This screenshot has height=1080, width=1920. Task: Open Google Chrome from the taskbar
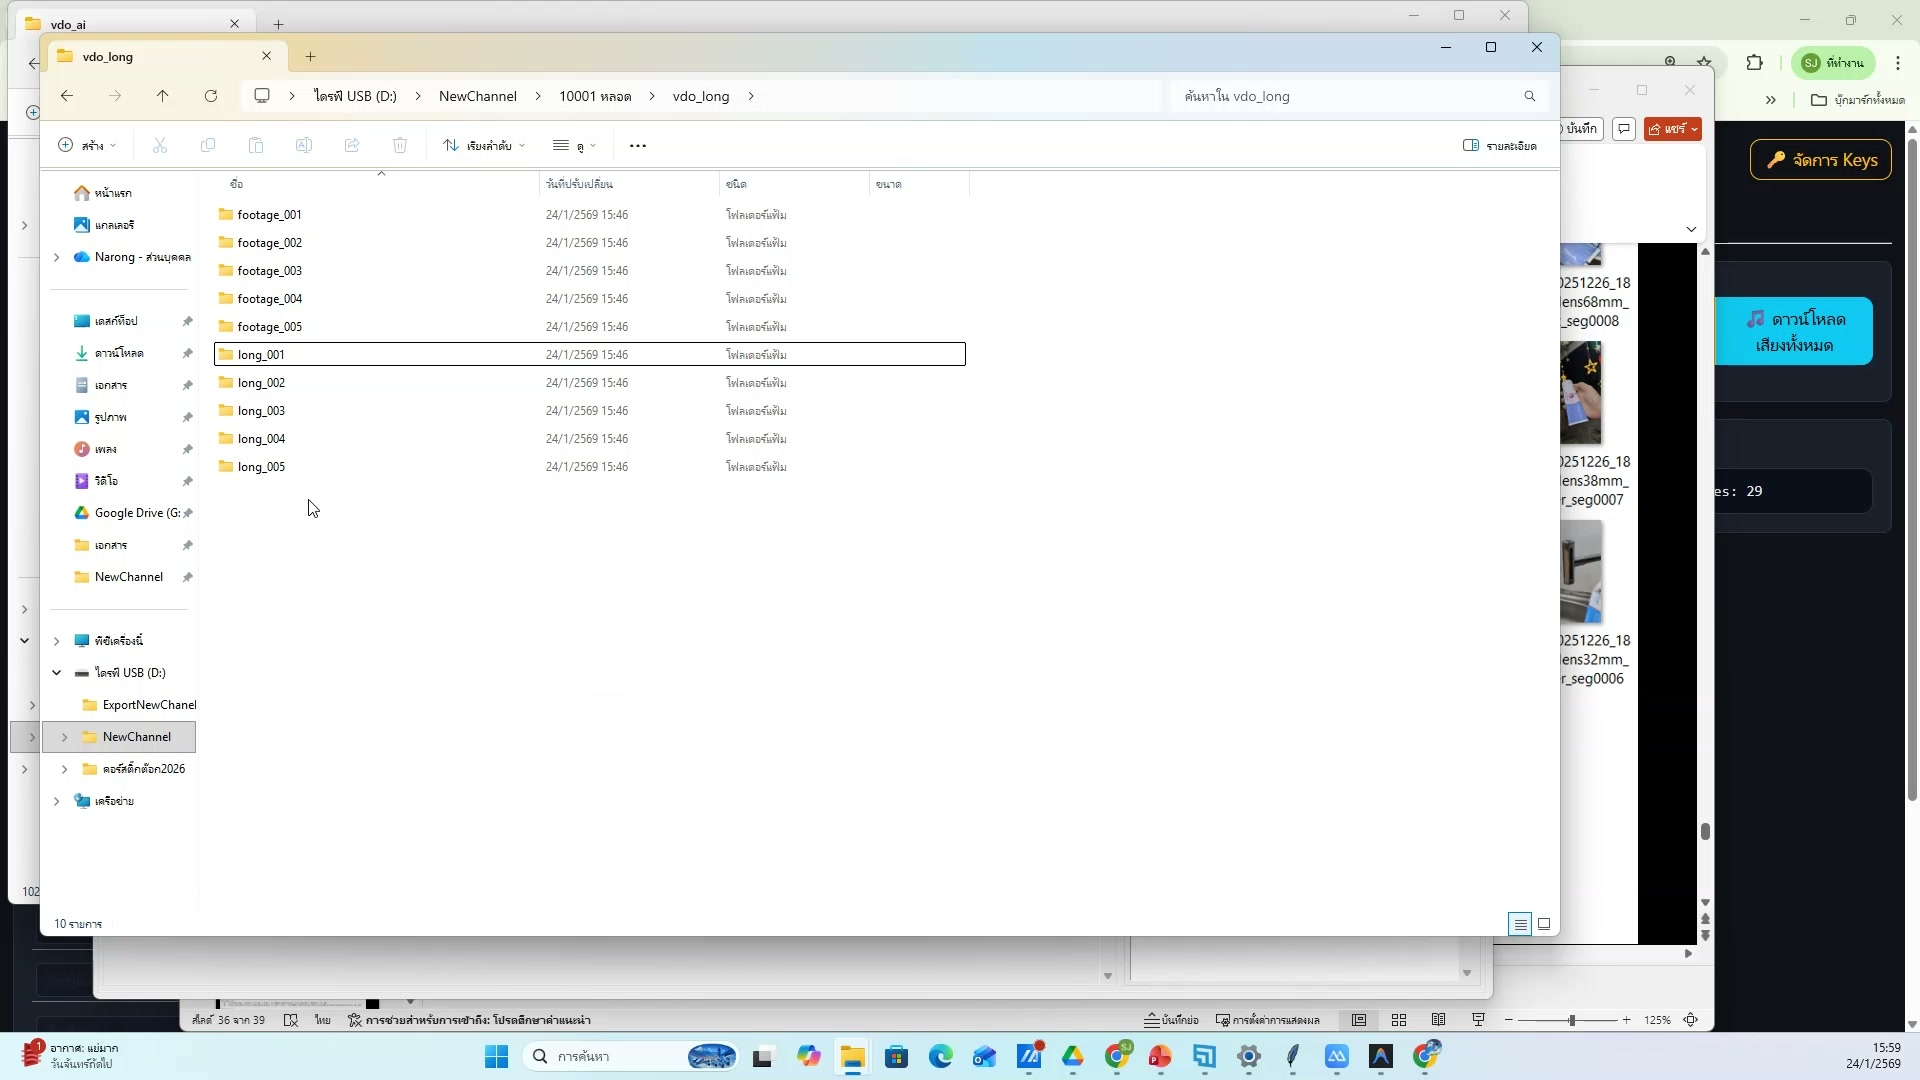click(x=1117, y=1056)
